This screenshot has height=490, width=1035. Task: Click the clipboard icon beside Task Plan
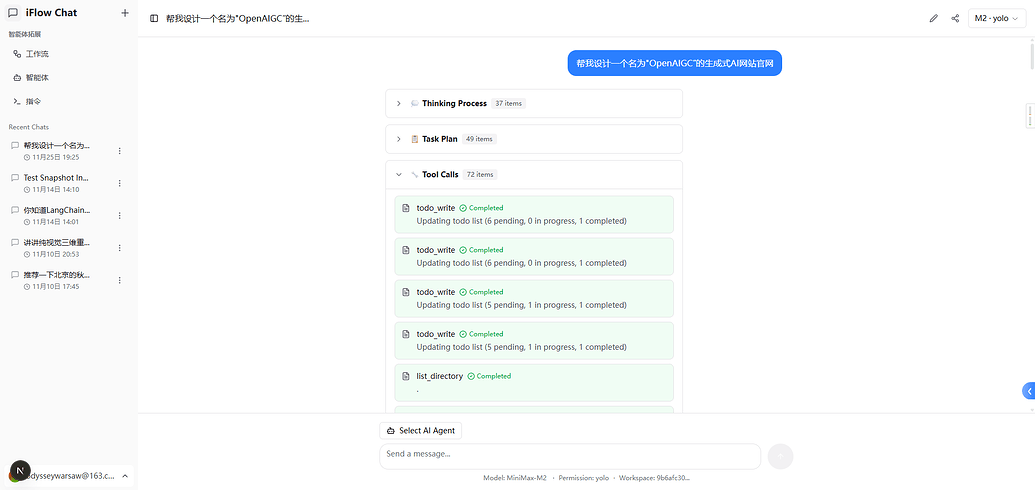pyautogui.click(x=415, y=139)
